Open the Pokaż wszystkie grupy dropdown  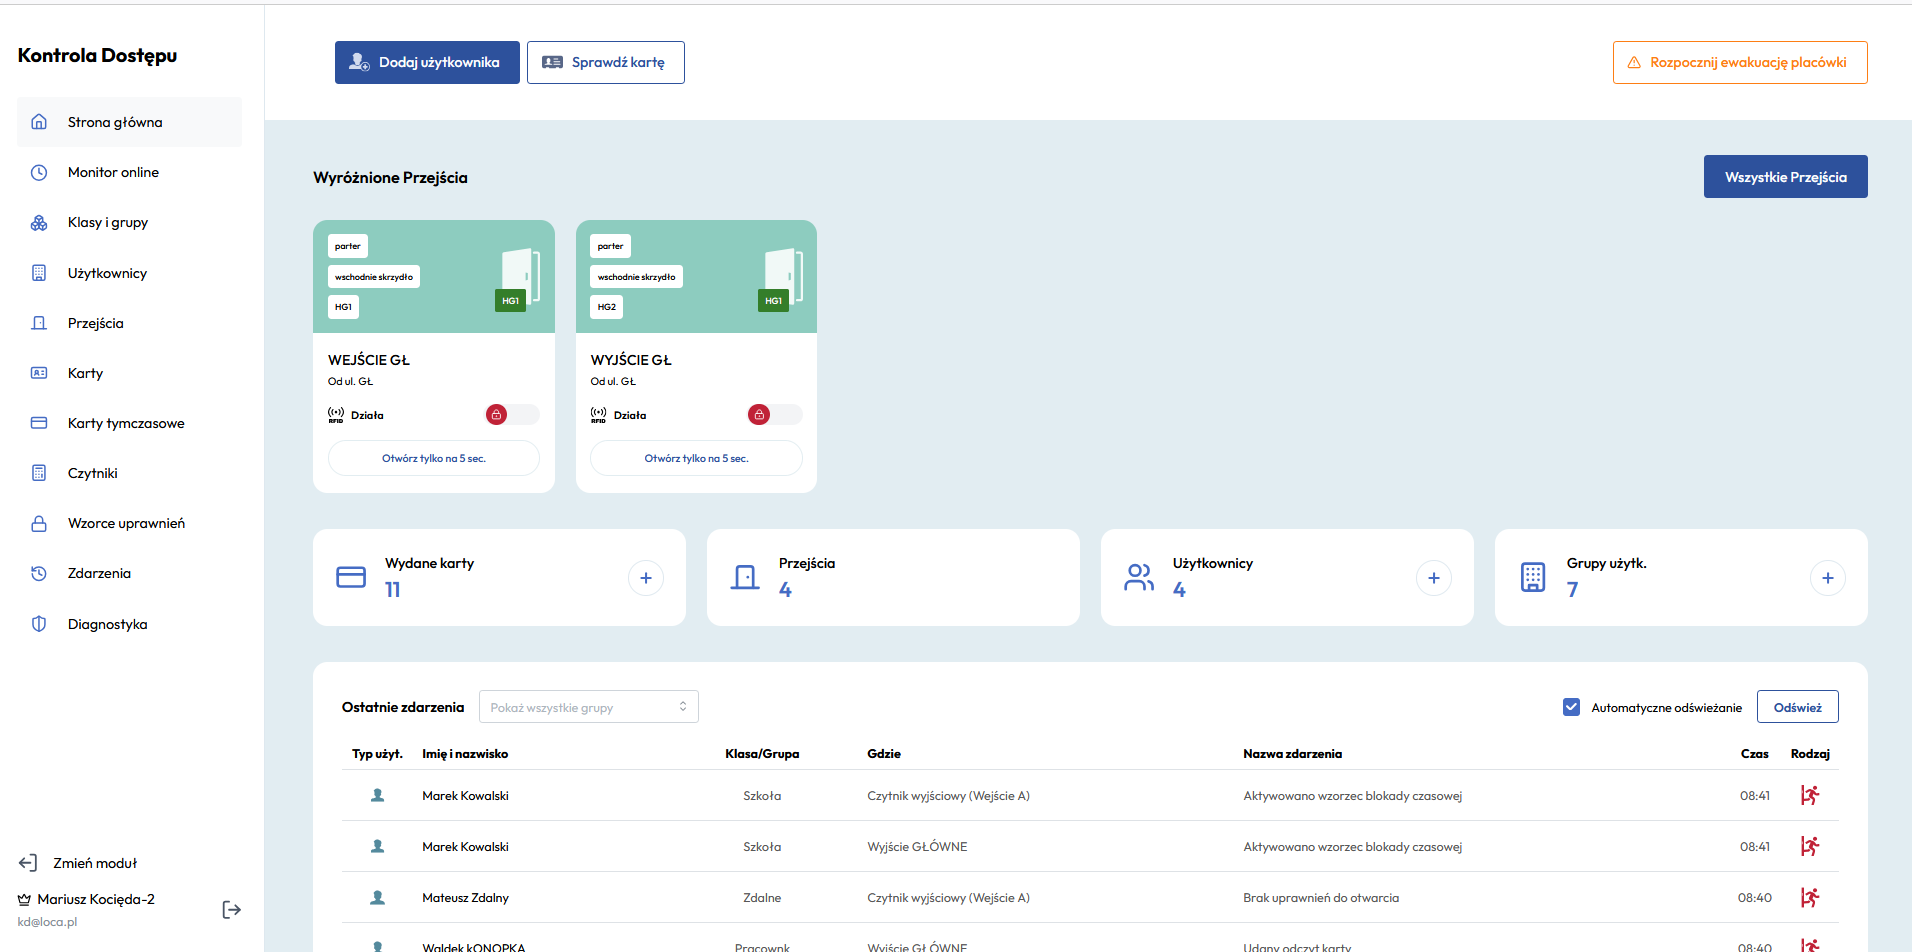588,707
